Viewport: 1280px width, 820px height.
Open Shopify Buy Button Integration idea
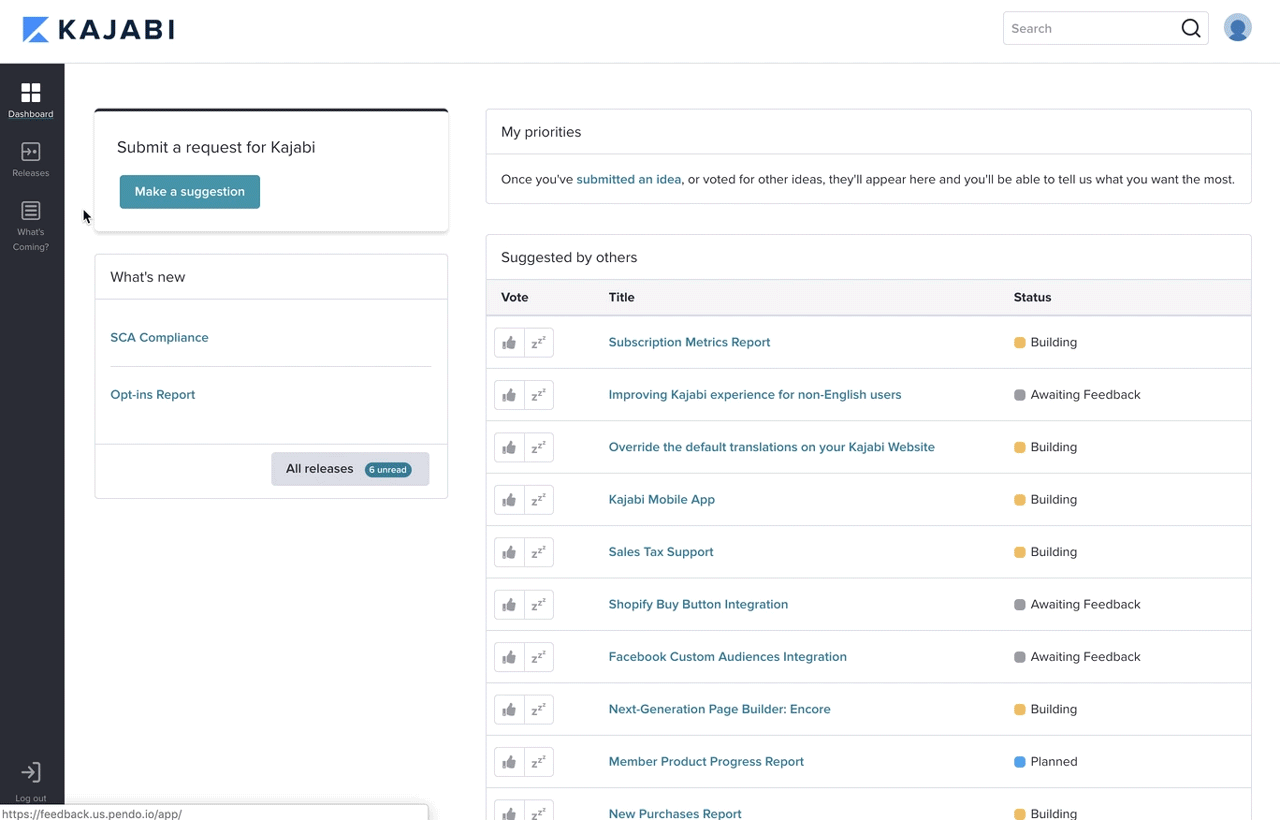coord(698,605)
